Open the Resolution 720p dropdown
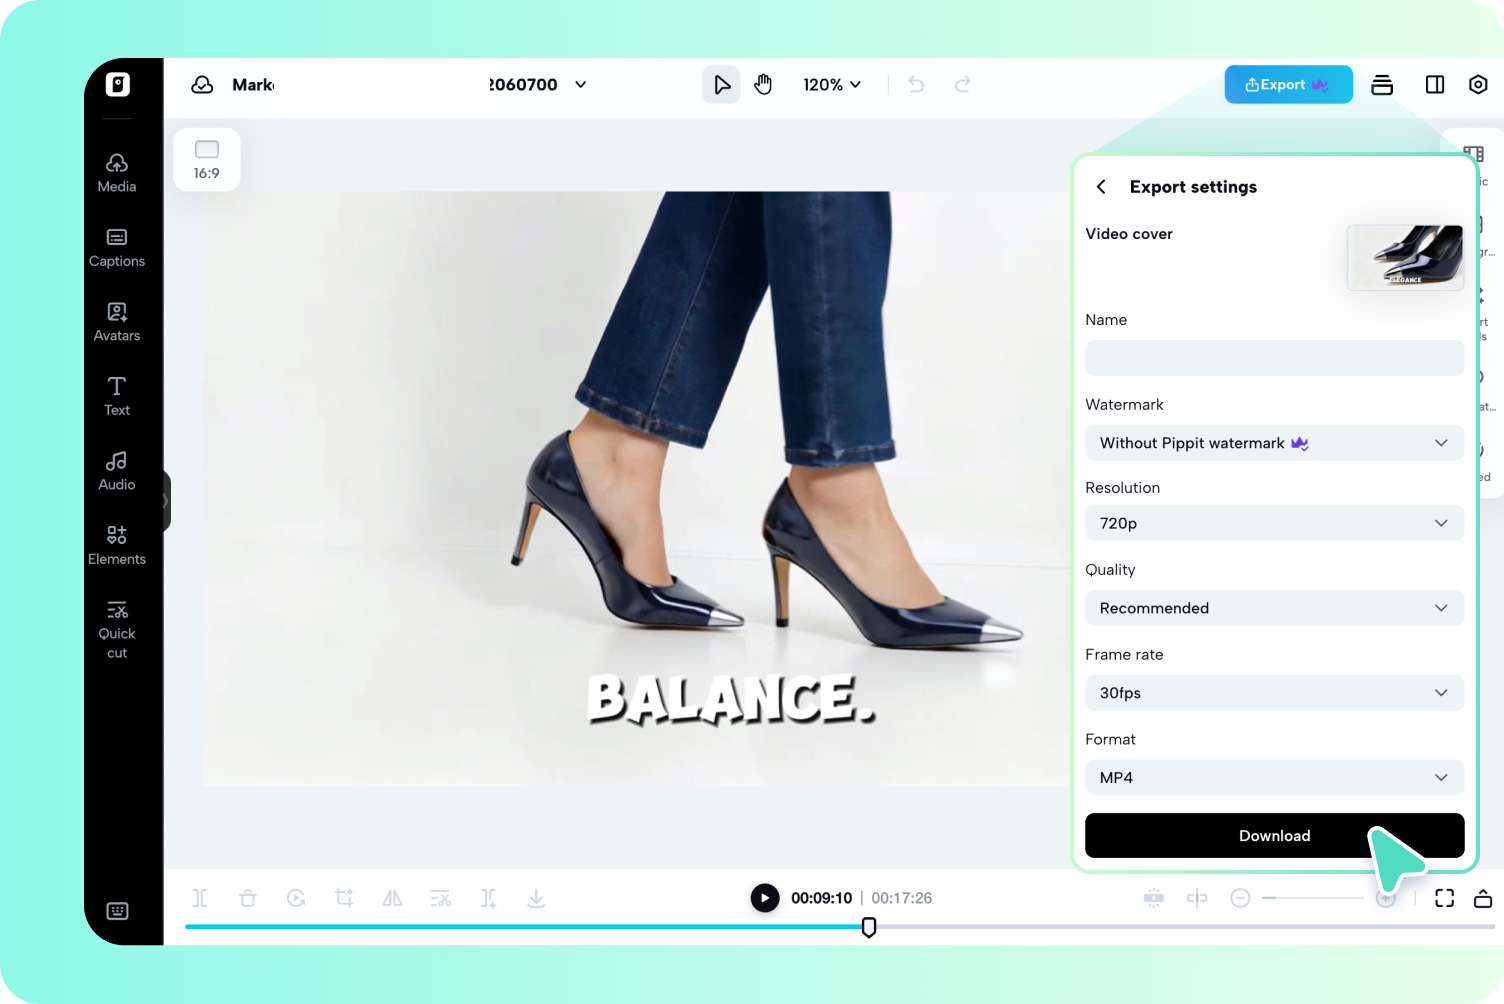This screenshot has height=1004, width=1504. (x=1275, y=523)
